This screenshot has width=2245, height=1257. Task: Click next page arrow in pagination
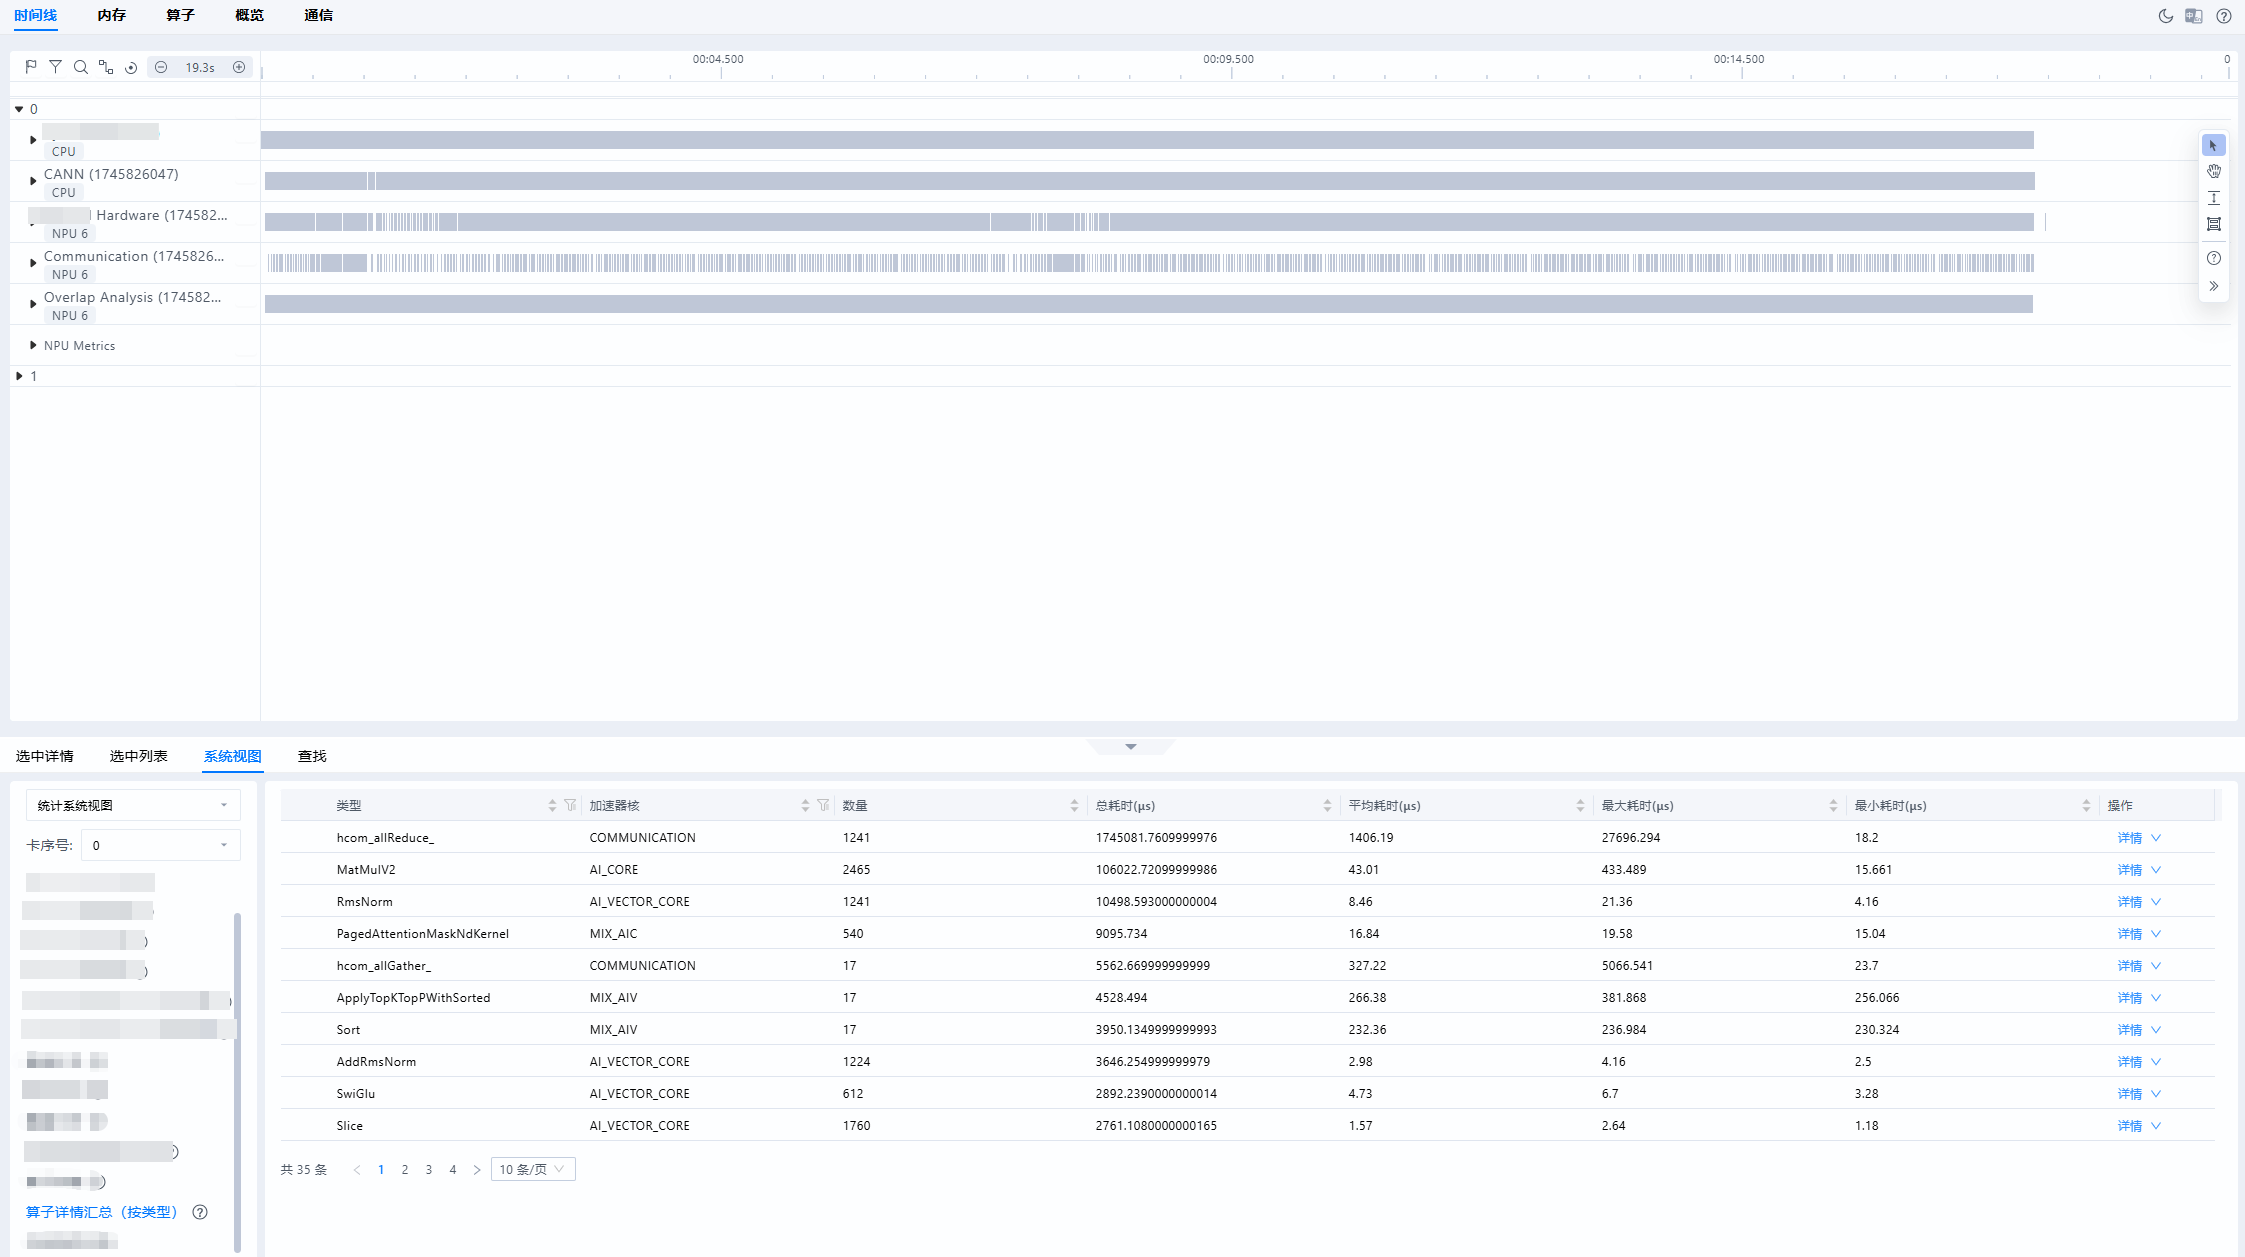coord(477,1169)
